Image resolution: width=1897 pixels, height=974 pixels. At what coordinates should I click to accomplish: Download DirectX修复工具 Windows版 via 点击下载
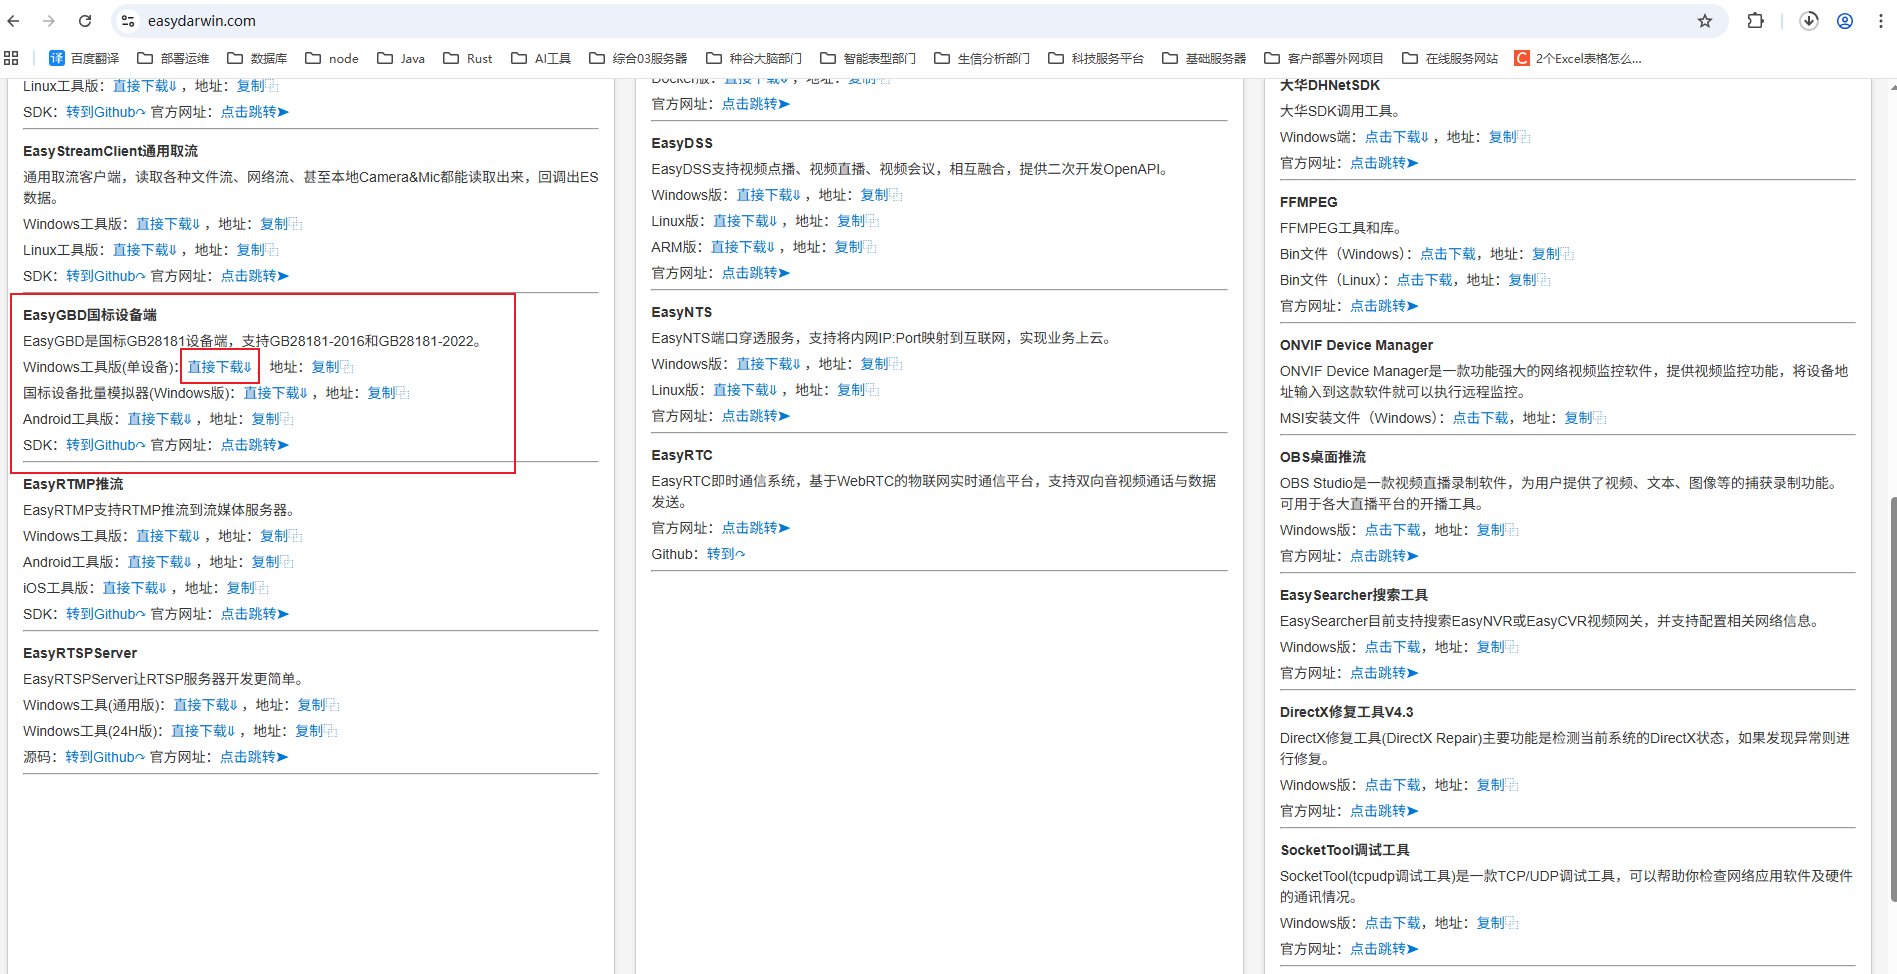1393,785
